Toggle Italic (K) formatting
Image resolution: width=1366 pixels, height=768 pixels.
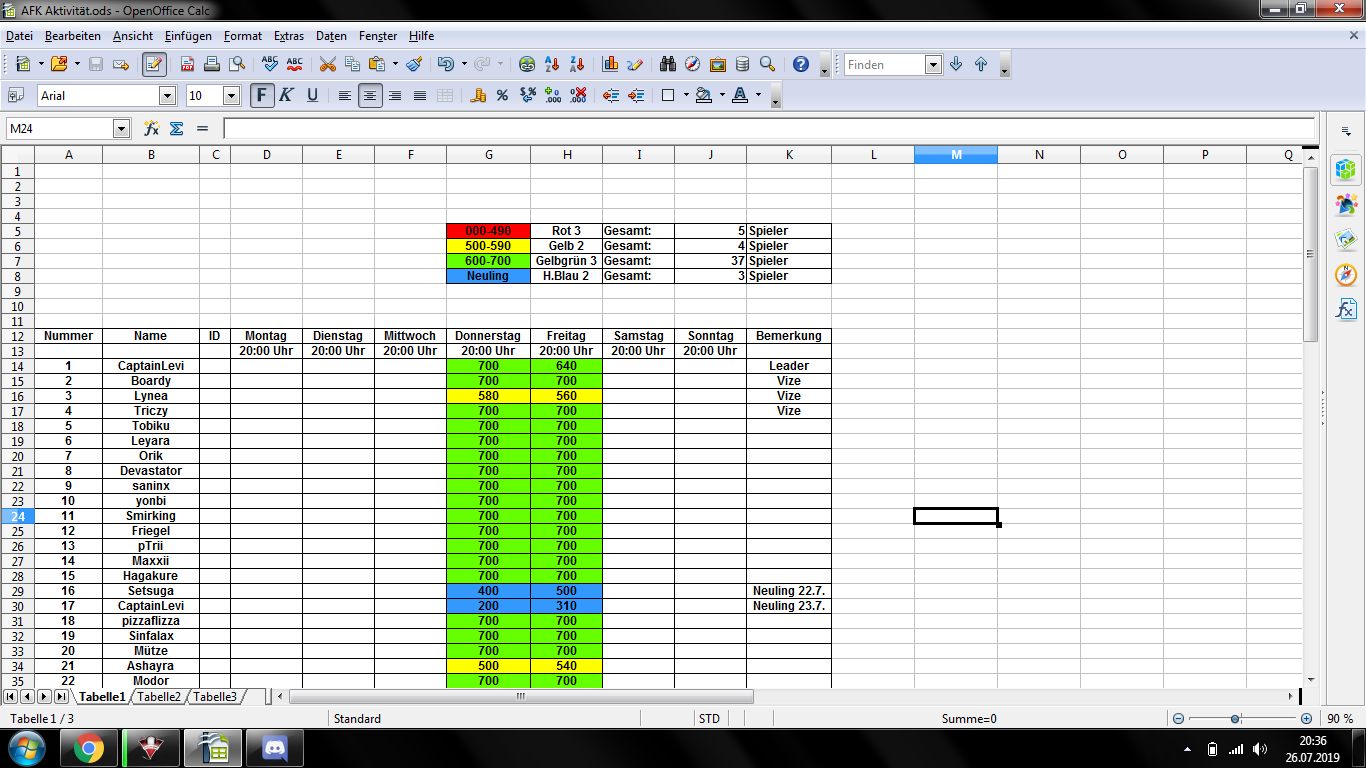(x=287, y=95)
